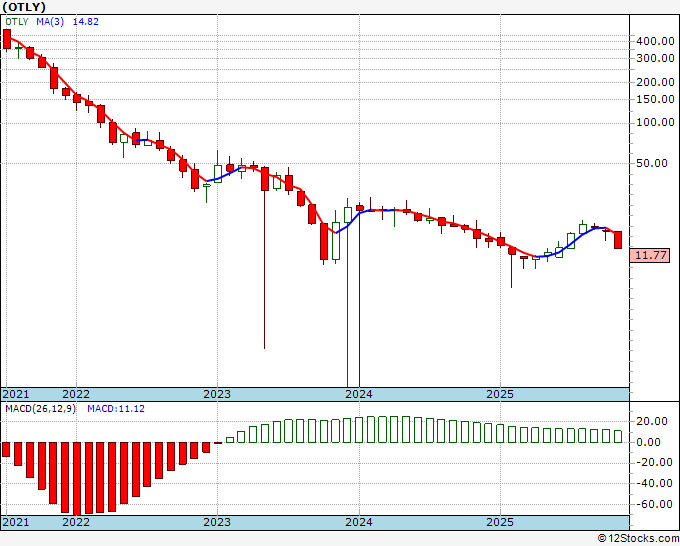Click the latest red candlestick near 11.77
680x546 pixels.
click(x=618, y=240)
